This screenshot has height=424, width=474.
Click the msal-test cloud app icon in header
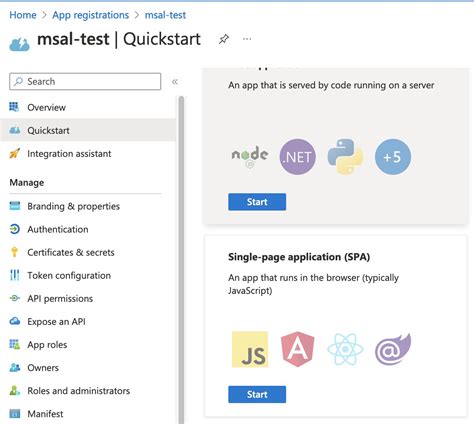click(x=19, y=44)
